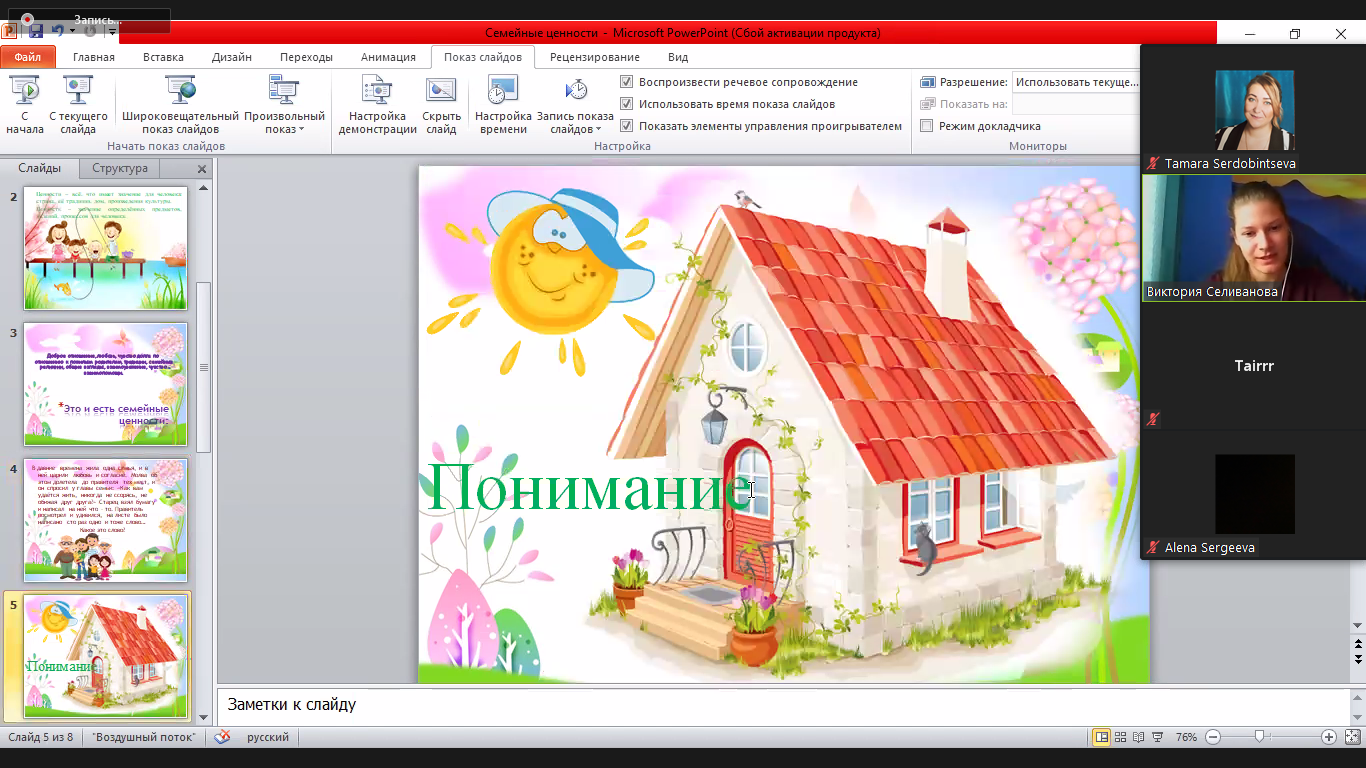The image size is (1366, 768).
Task: Enable 'Режим докладчика' checkbox
Action: [927, 126]
